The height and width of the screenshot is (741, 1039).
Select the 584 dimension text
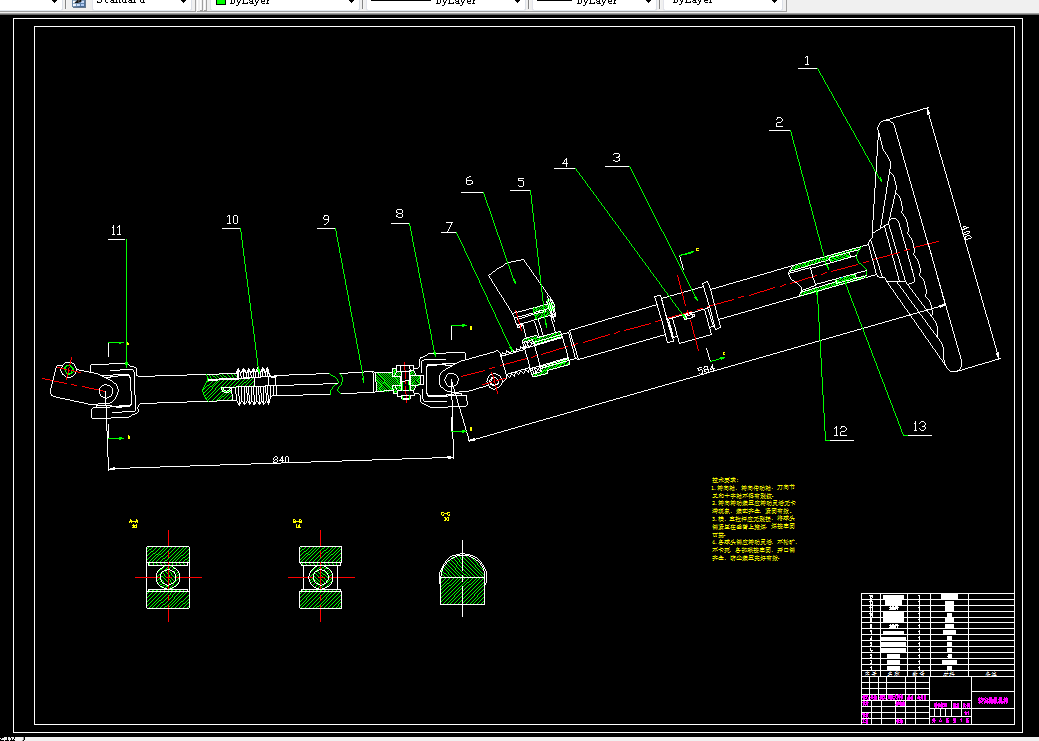click(706, 370)
